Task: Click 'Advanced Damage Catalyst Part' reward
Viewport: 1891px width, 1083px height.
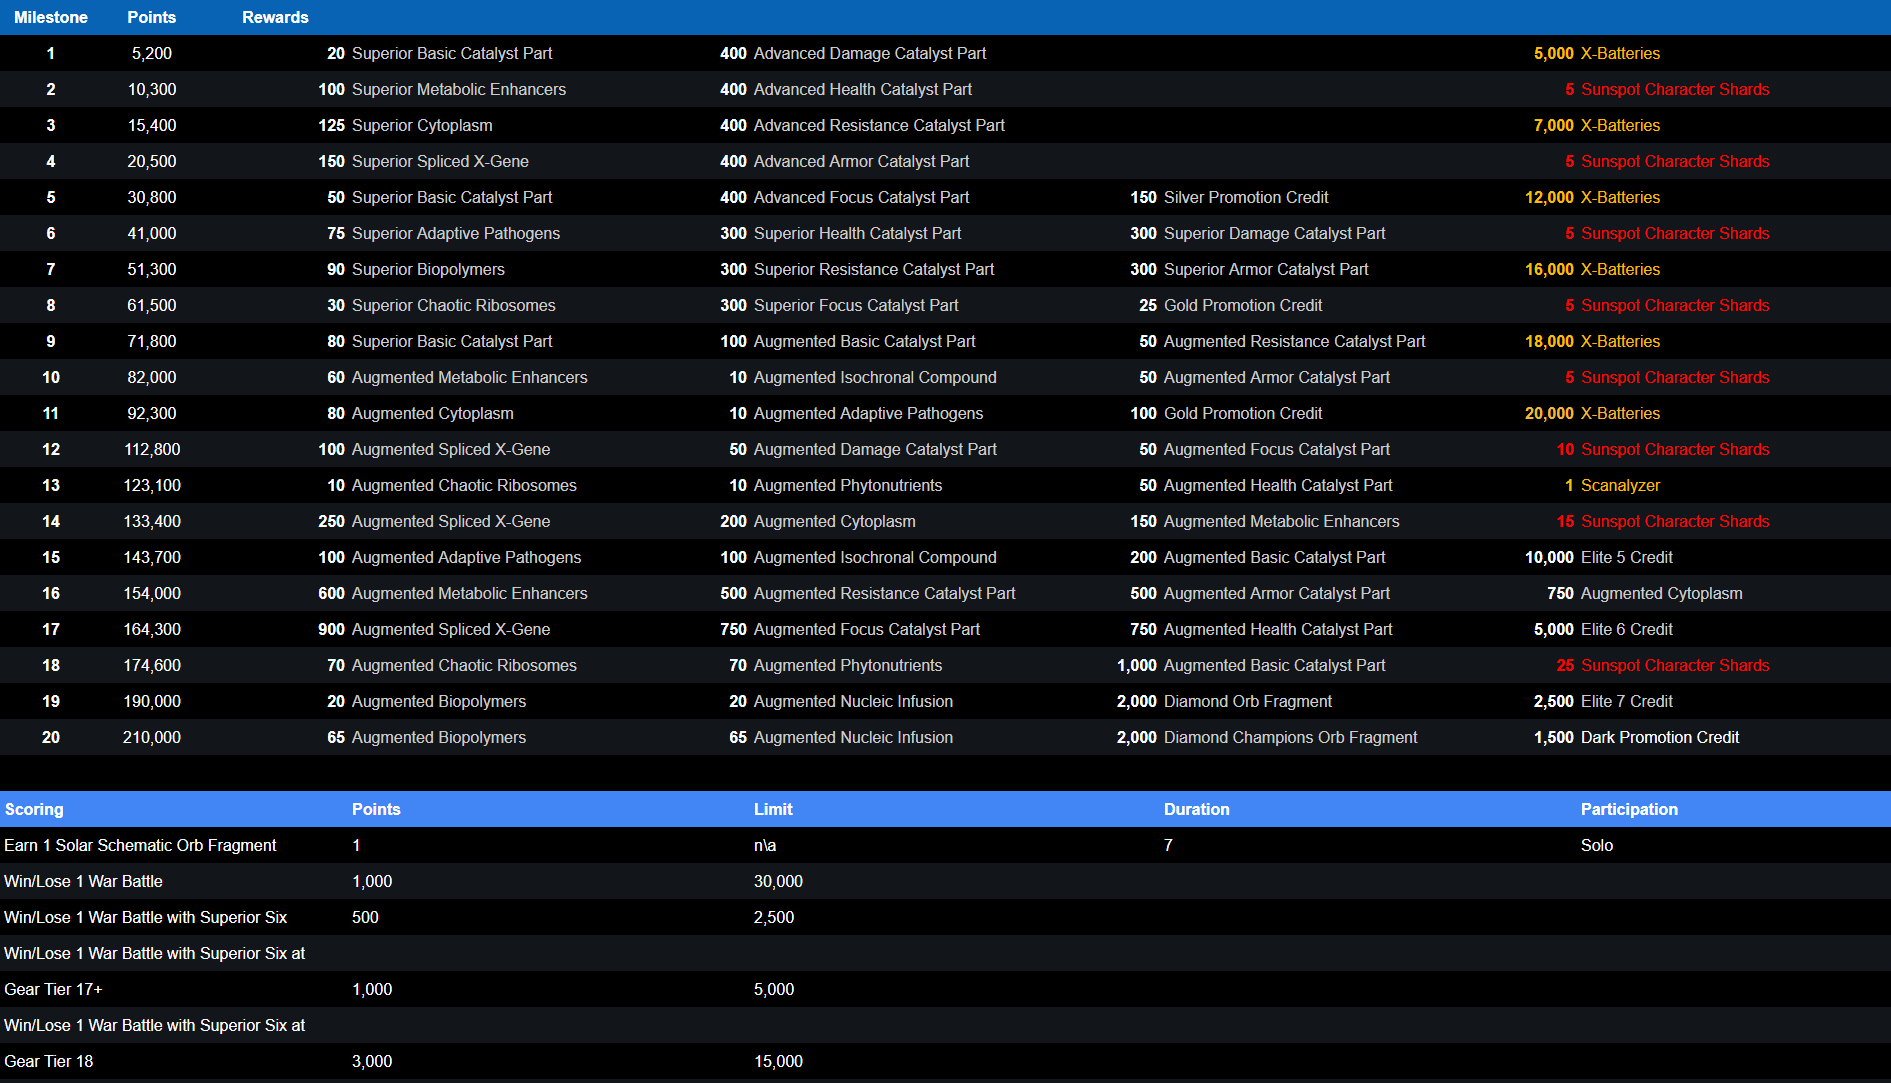Action: [870, 53]
